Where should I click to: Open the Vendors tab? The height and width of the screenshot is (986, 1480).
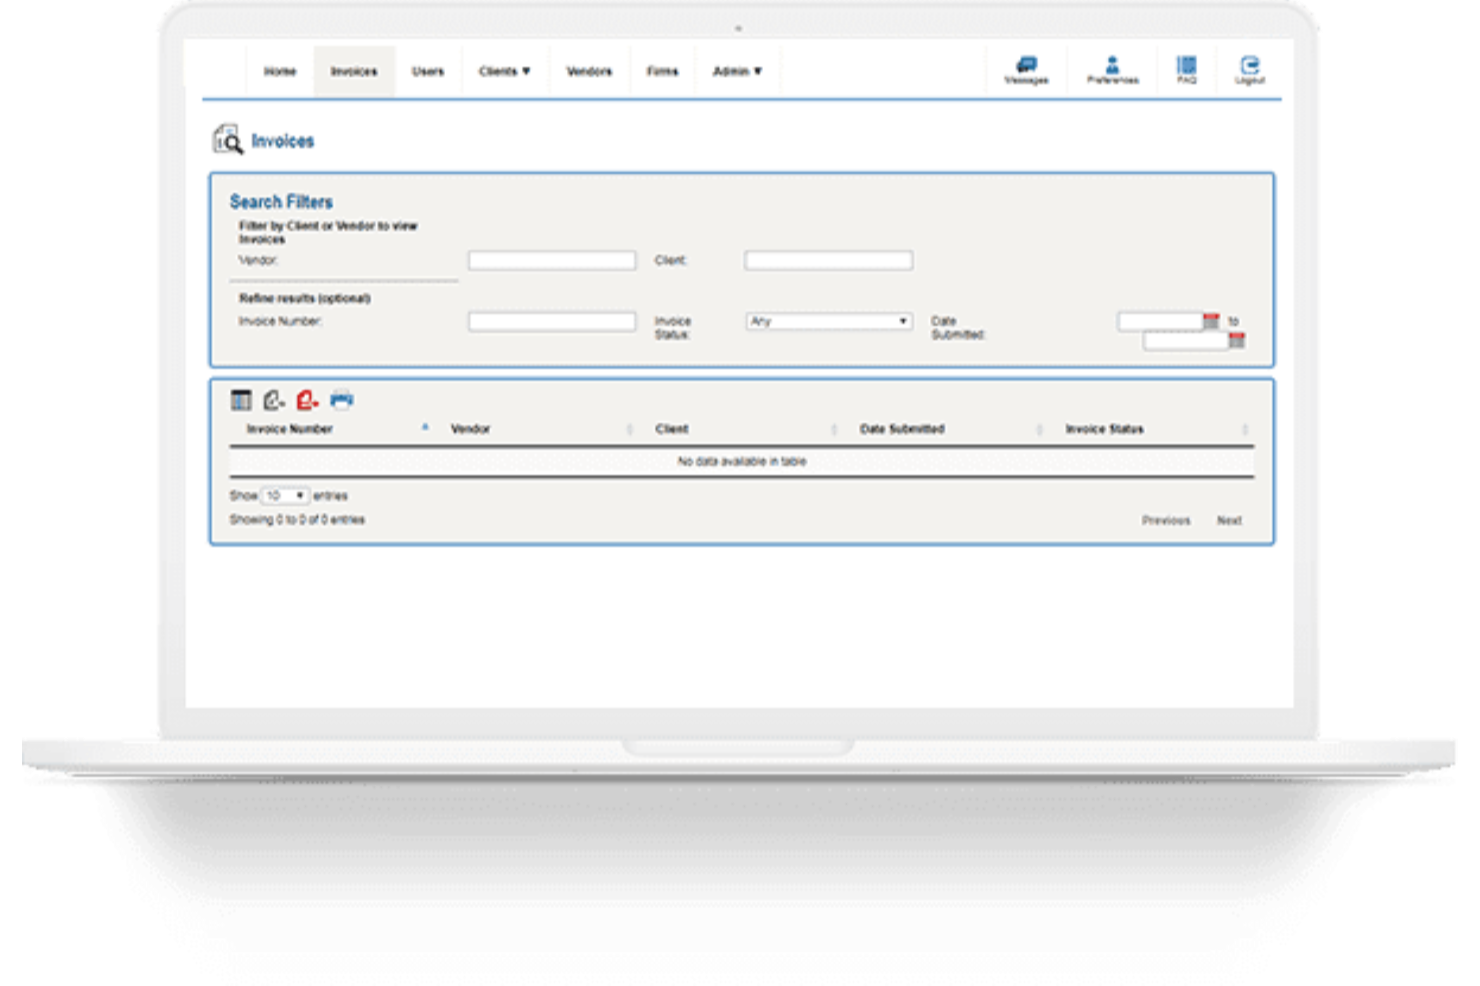589,71
